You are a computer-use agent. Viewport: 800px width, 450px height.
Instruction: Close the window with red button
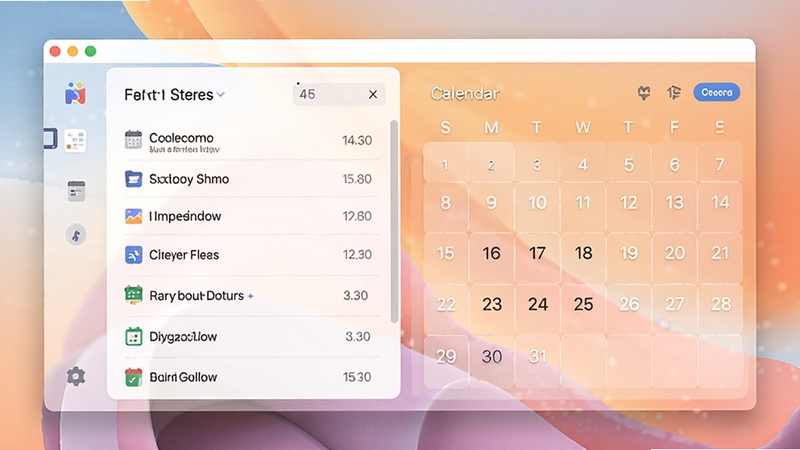(x=55, y=52)
